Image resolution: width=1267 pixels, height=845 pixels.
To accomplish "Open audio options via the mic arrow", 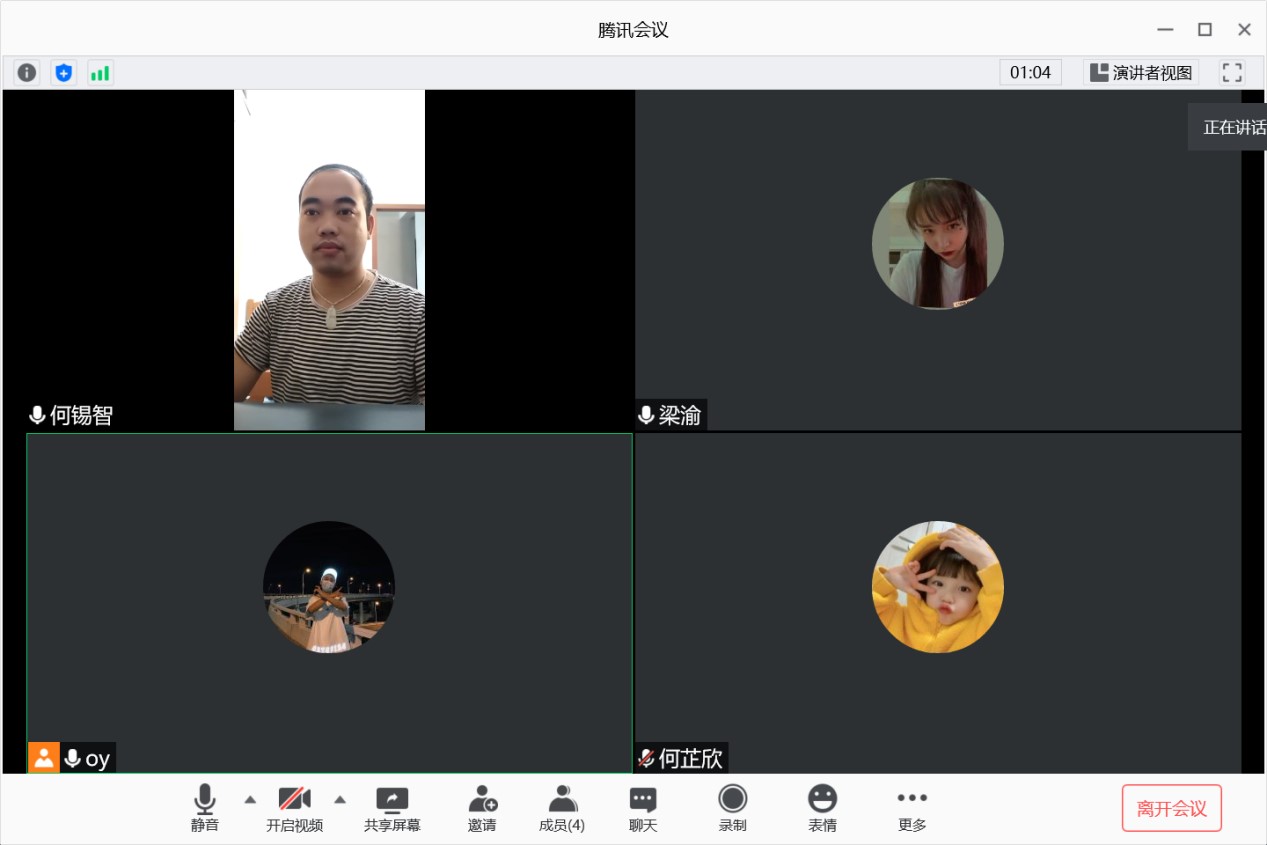I will [249, 800].
